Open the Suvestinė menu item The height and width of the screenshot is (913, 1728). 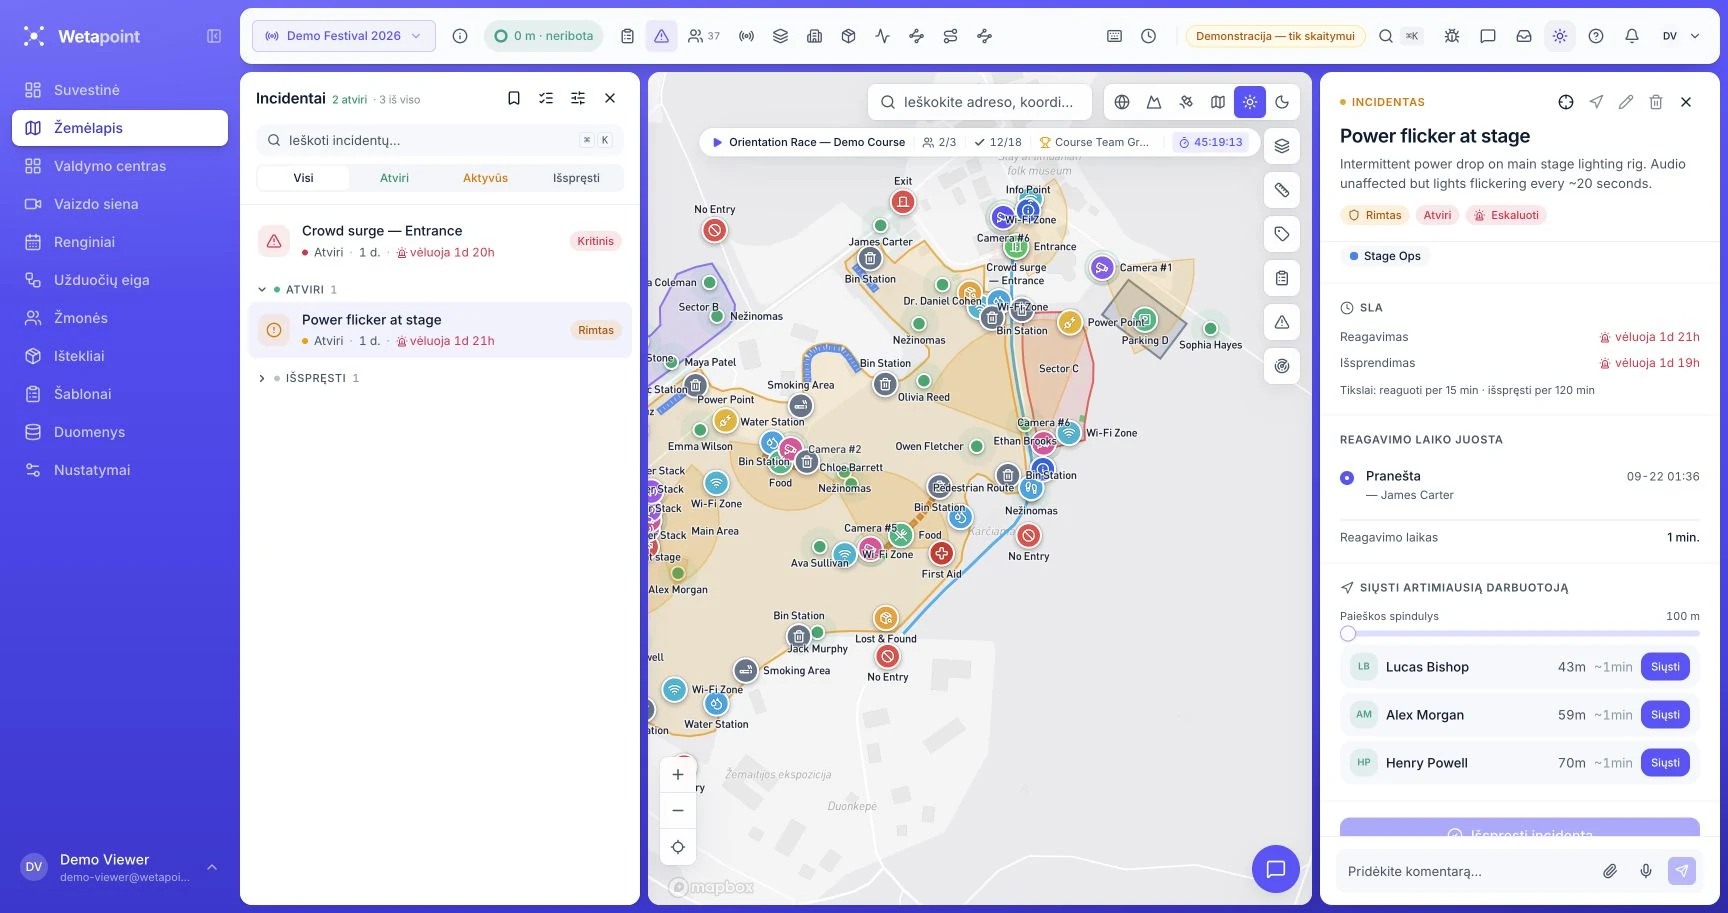[120, 90]
